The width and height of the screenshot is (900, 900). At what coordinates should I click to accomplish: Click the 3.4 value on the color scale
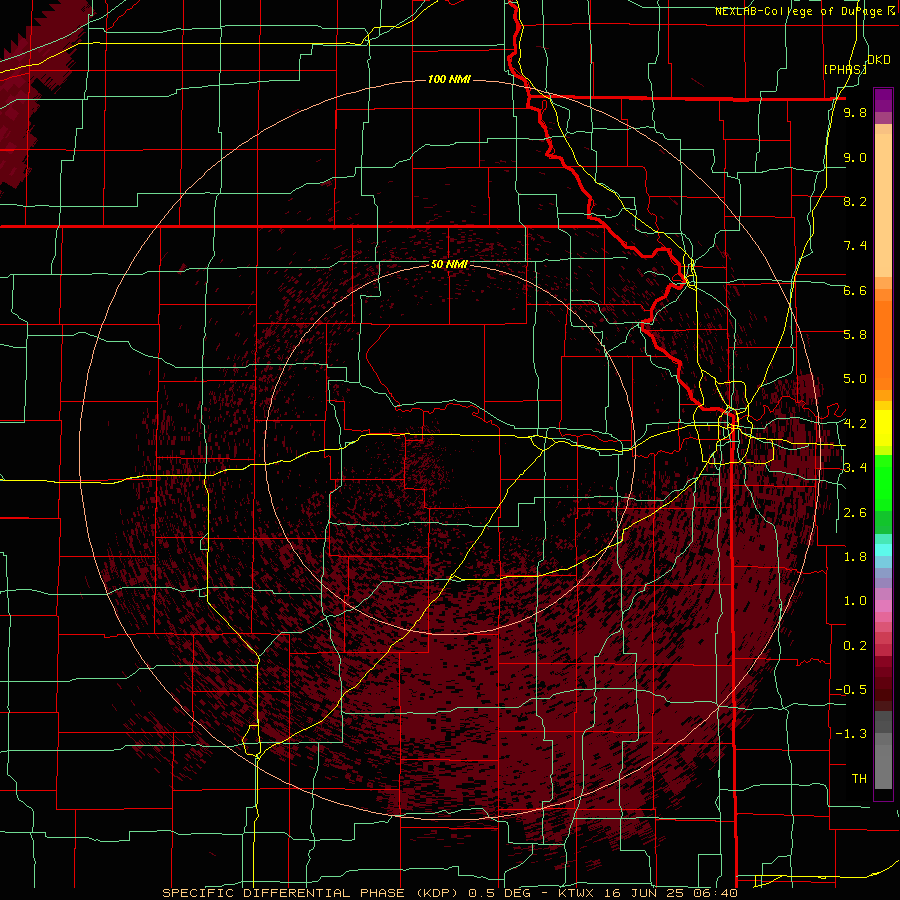855,468
